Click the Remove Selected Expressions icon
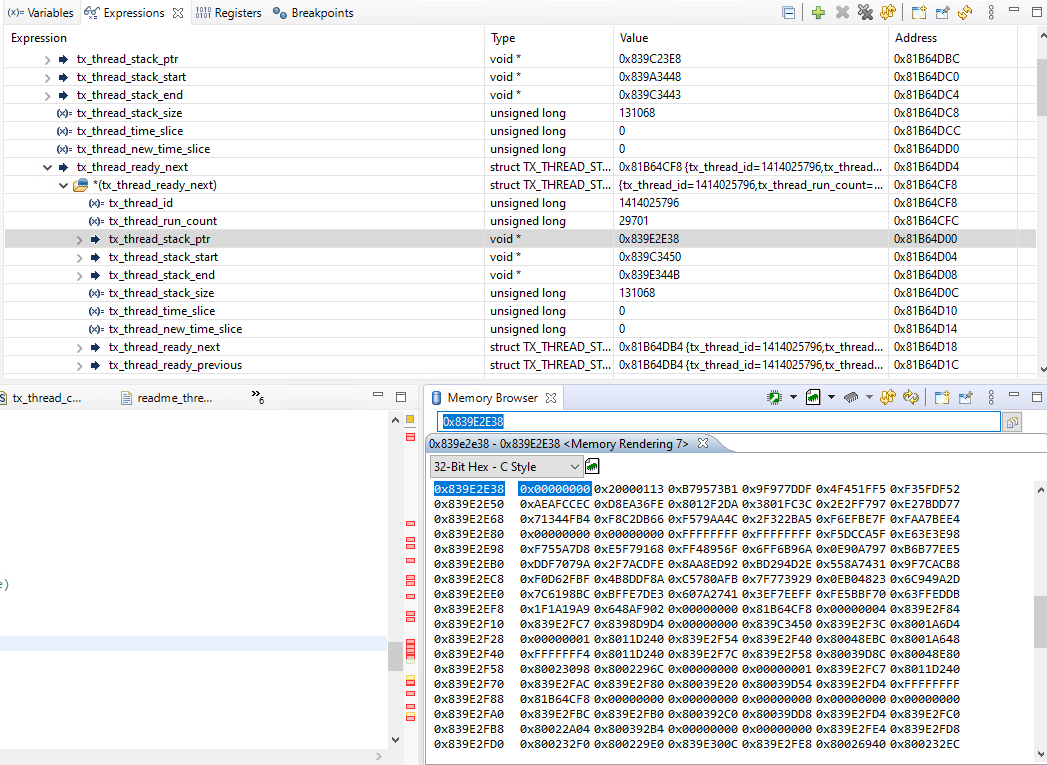1047x765 pixels. pos(842,12)
